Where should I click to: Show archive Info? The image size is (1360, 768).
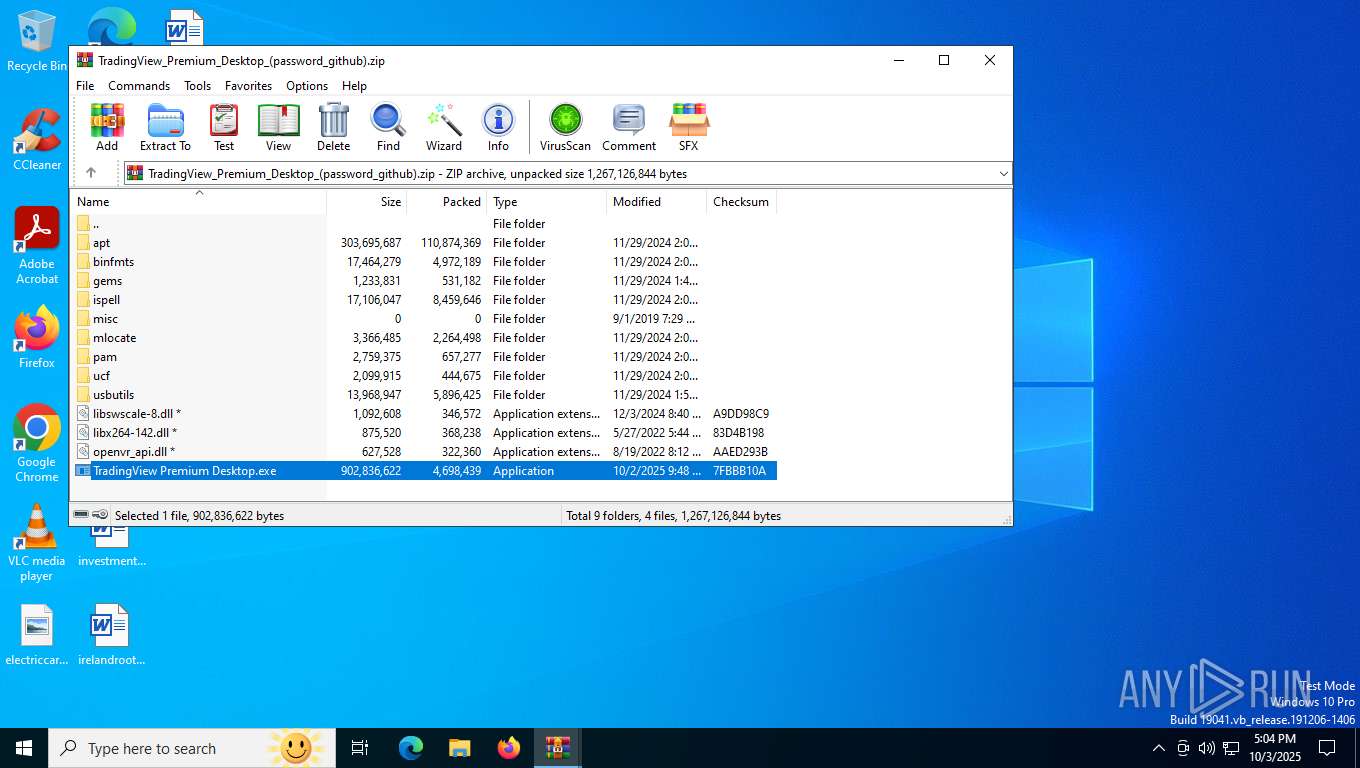(x=498, y=127)
